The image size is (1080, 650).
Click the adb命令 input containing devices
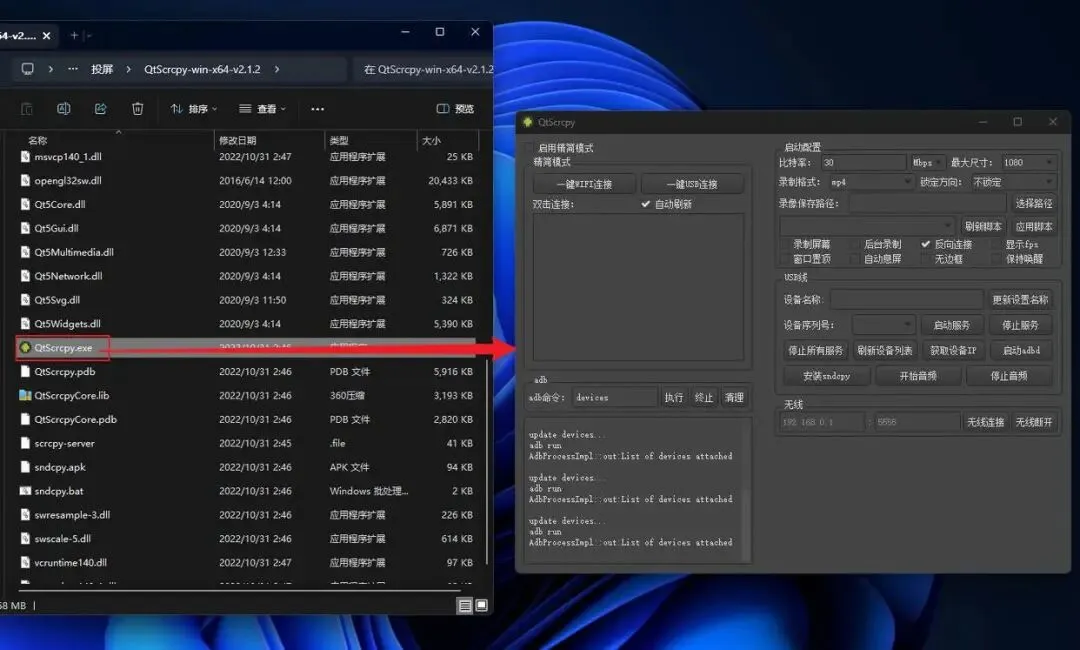[x=614, y=397]
